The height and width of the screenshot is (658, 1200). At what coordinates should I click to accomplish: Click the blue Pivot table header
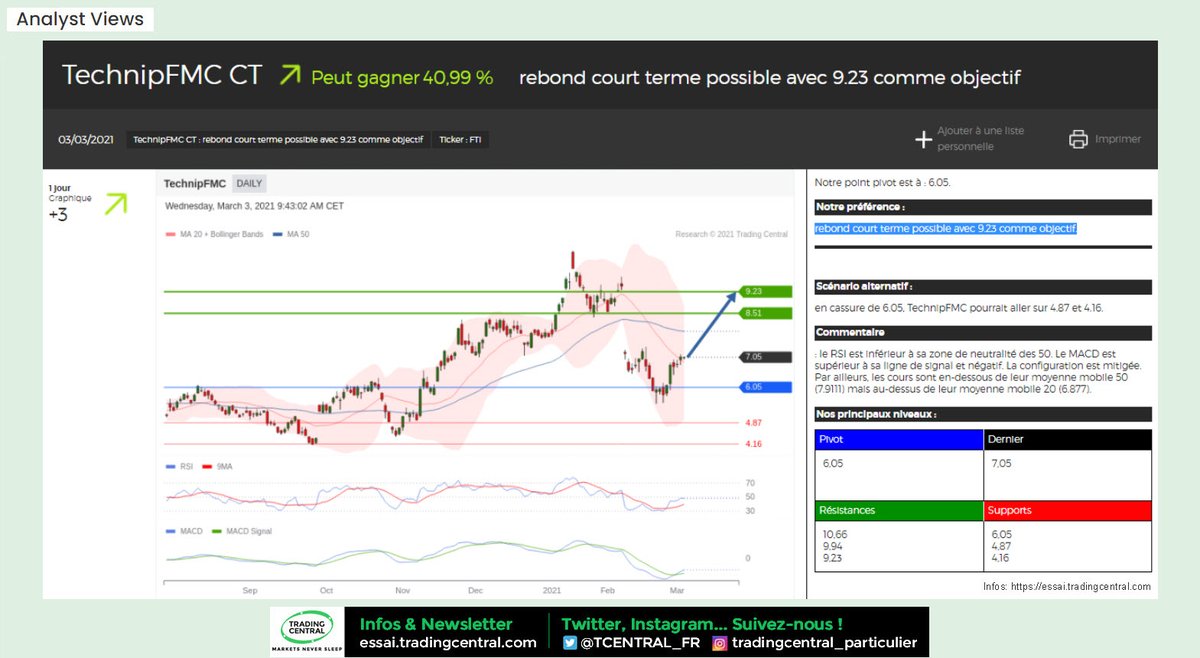tap(899, 439)
